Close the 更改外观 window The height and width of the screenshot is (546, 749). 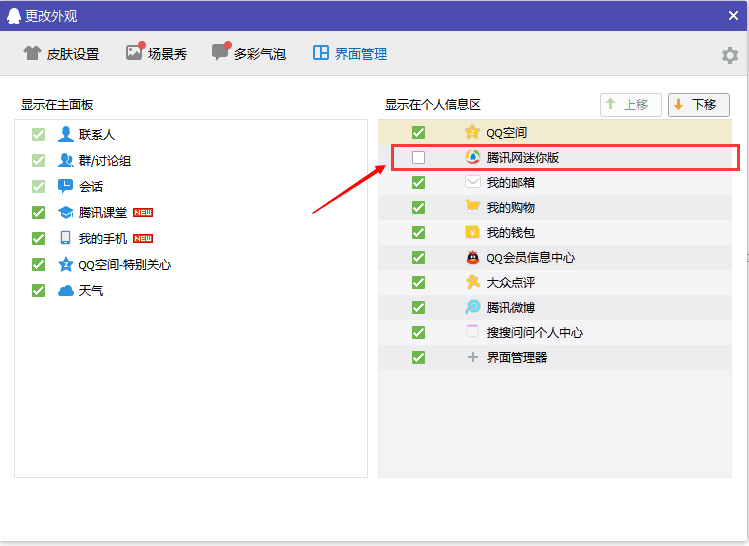click(x=734, y=16)
